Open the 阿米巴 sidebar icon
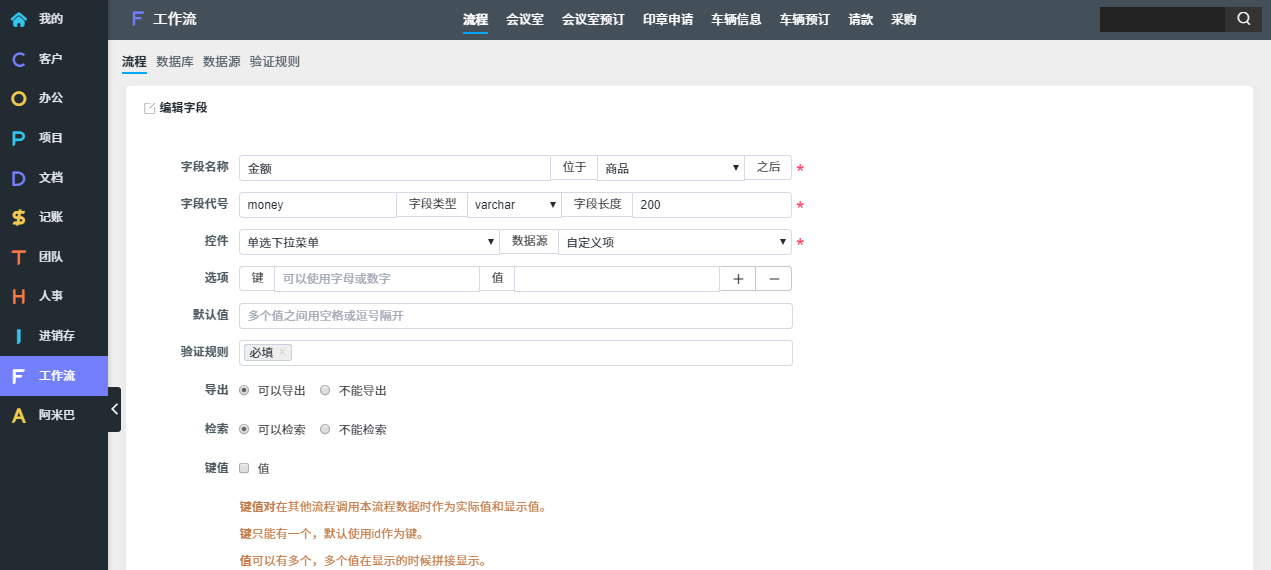This screenshot has height=570, width=1271. [19, 415]
